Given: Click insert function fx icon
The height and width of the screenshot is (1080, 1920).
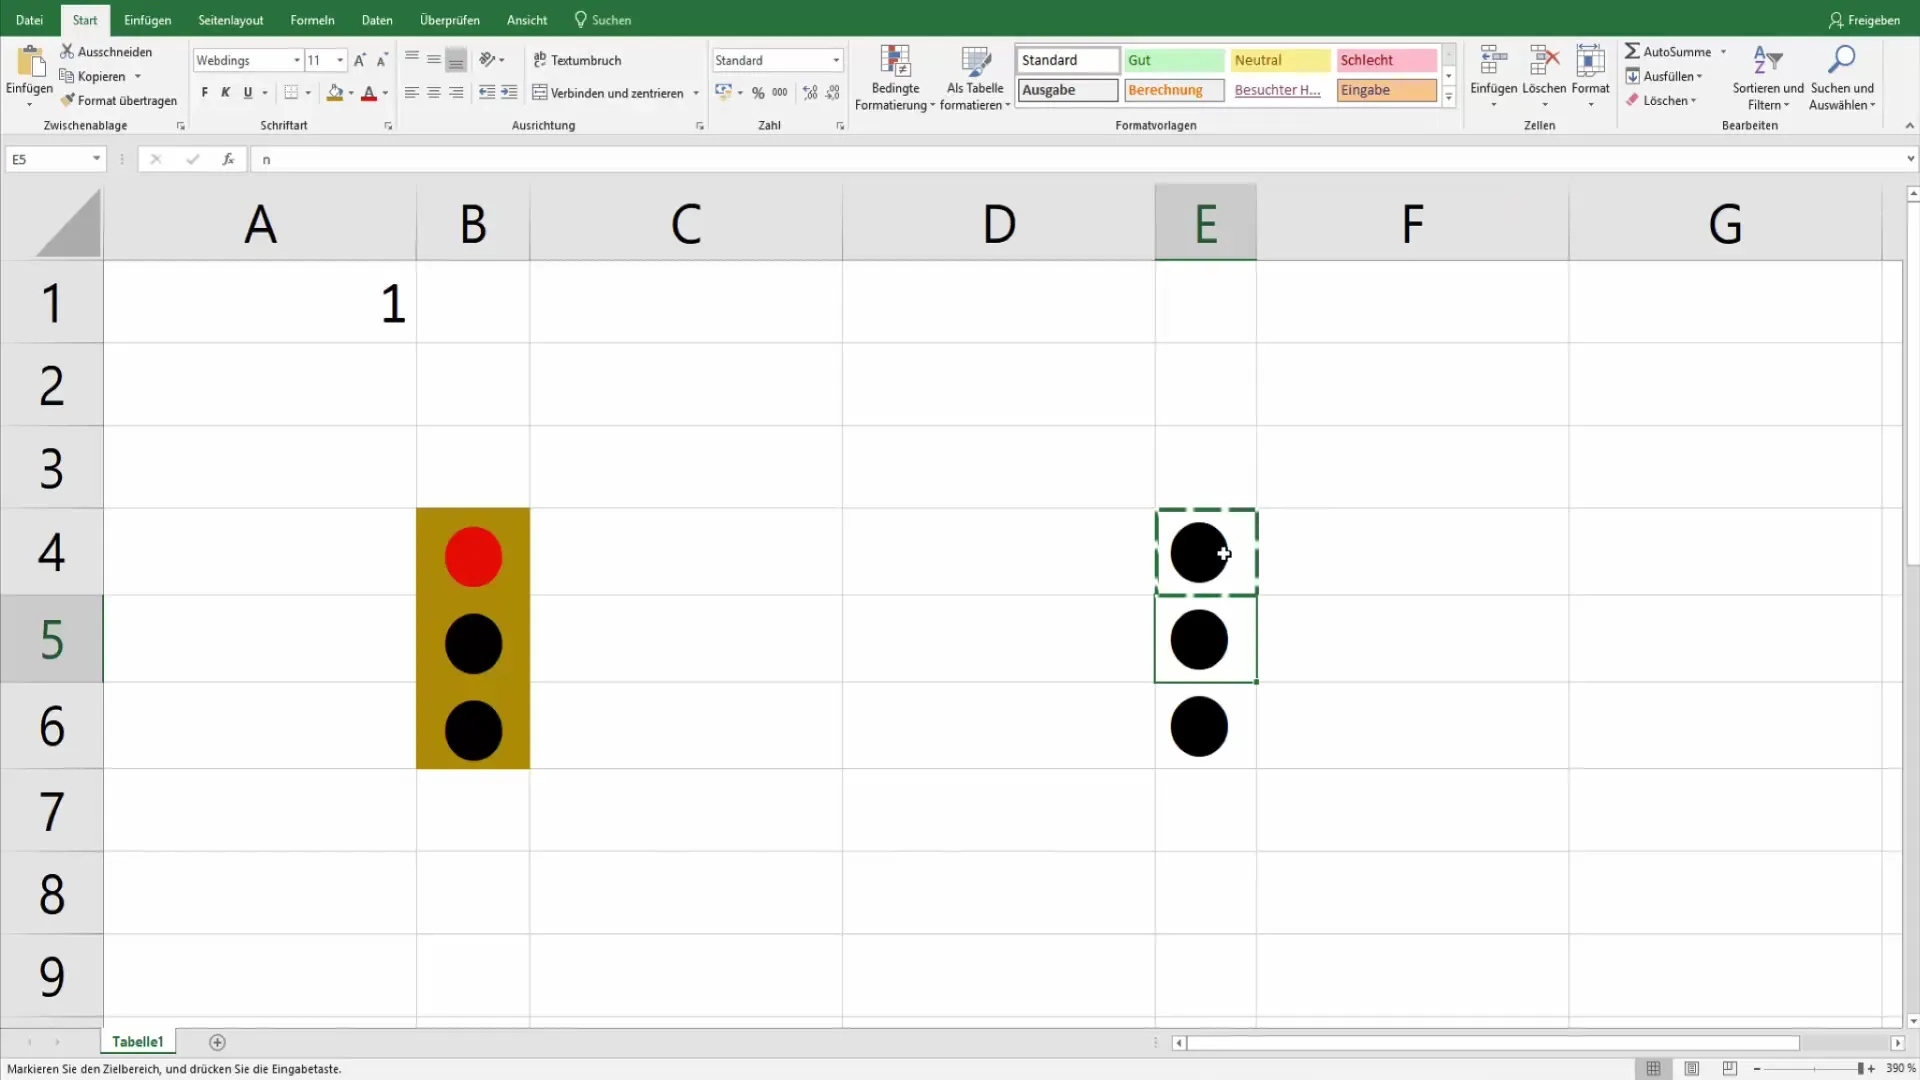Looking at the screenshot, I should pos(228,159).
